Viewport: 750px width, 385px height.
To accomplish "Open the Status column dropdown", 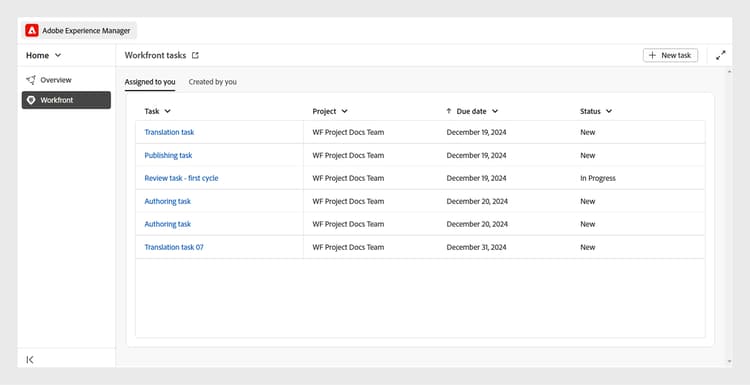I will [609, 111].
